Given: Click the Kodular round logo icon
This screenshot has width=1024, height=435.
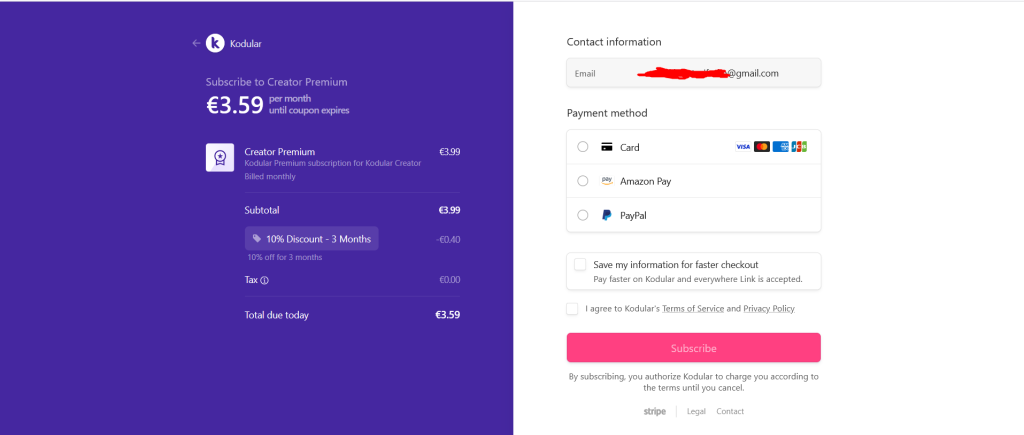Looking at the screenshot, I should 215,43.
